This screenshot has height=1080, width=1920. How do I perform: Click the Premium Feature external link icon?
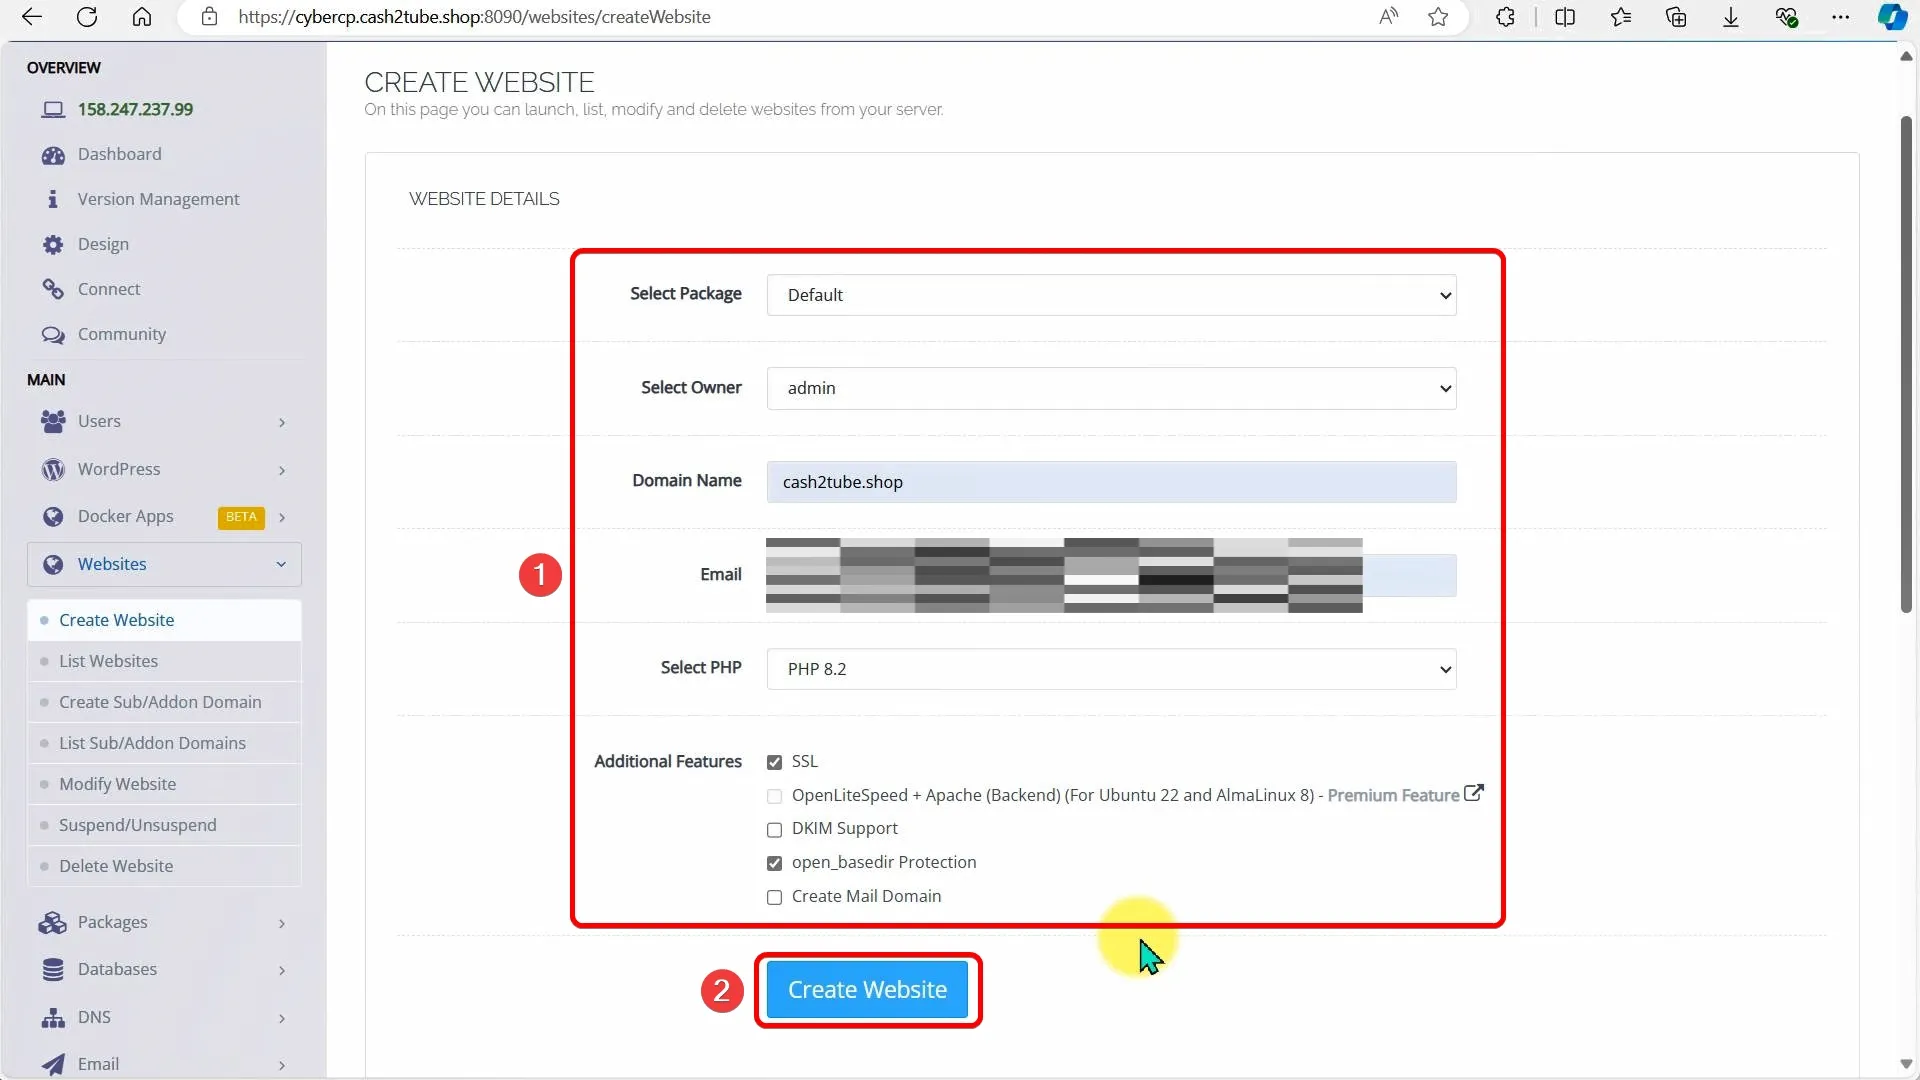click(1473, 793)
